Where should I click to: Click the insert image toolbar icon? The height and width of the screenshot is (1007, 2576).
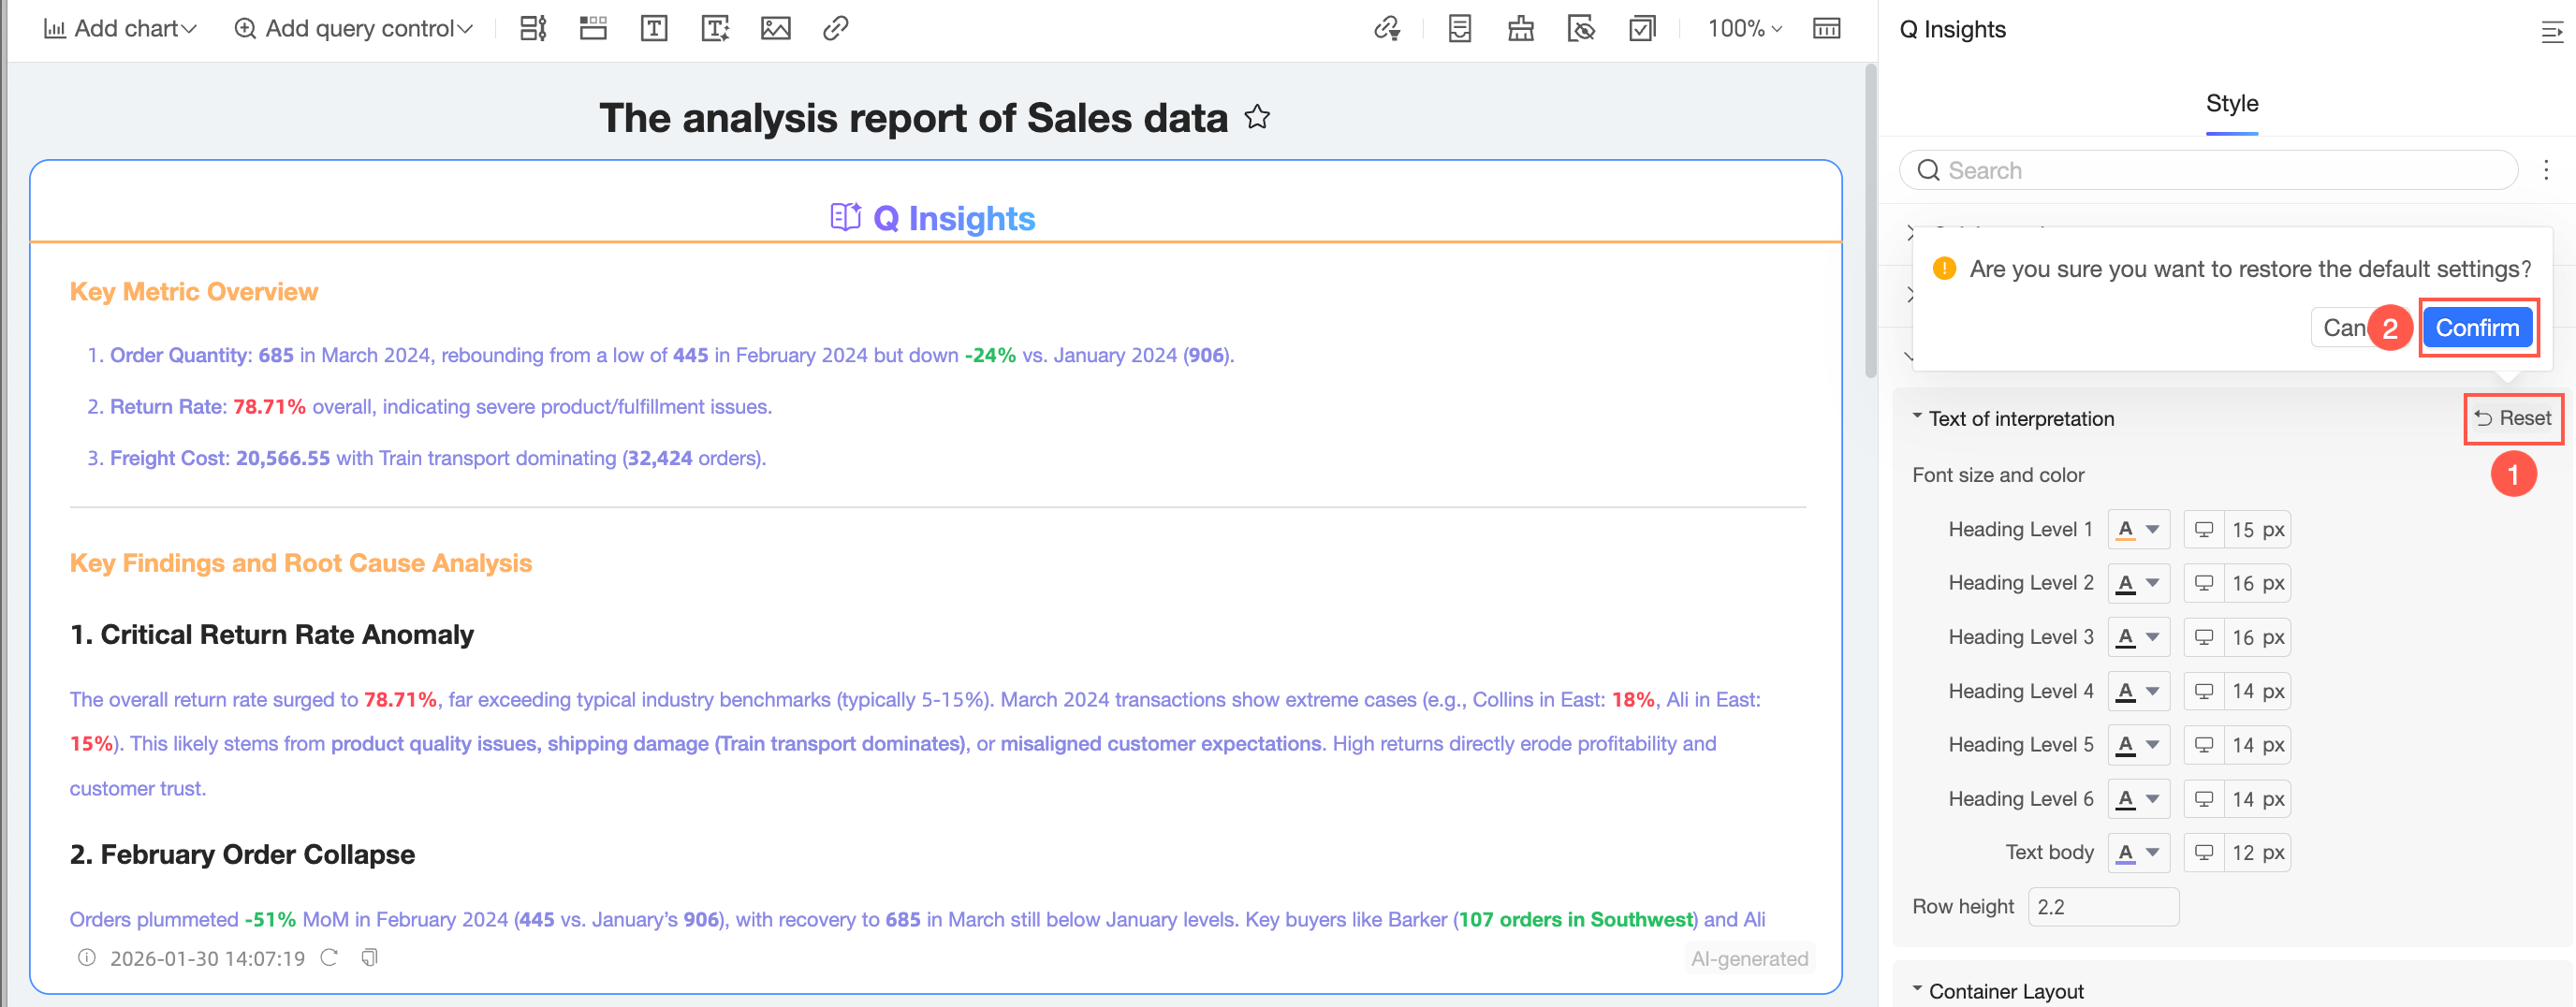(x=775, y=28)
